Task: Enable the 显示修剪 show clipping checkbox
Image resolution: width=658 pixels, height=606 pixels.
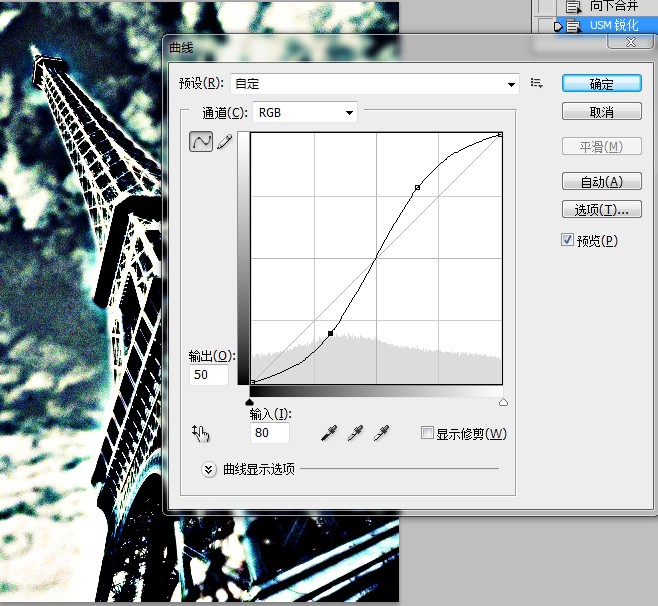Action: click(427, 433)
